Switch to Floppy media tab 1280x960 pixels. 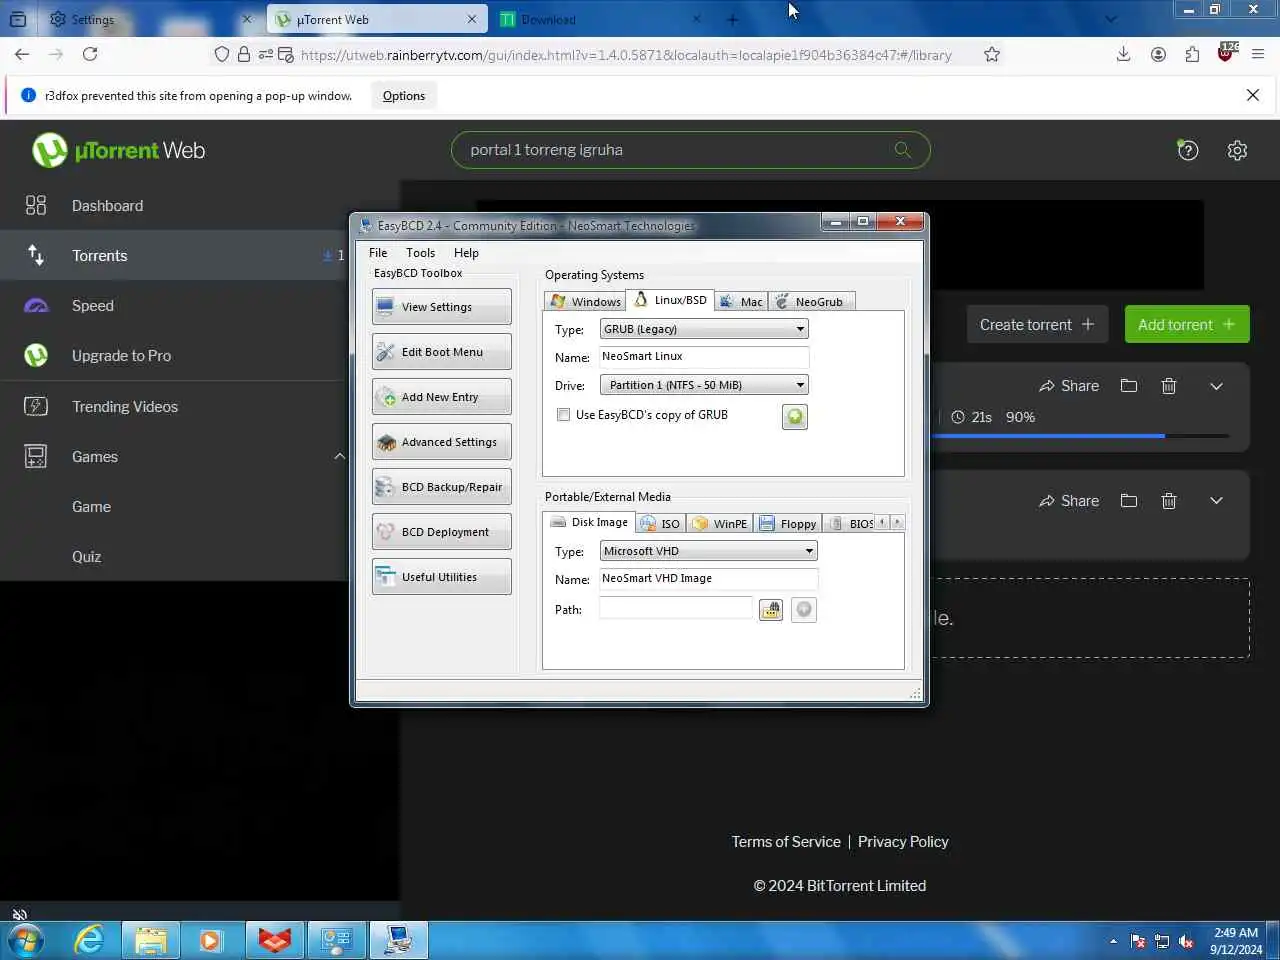click(788, 524)
